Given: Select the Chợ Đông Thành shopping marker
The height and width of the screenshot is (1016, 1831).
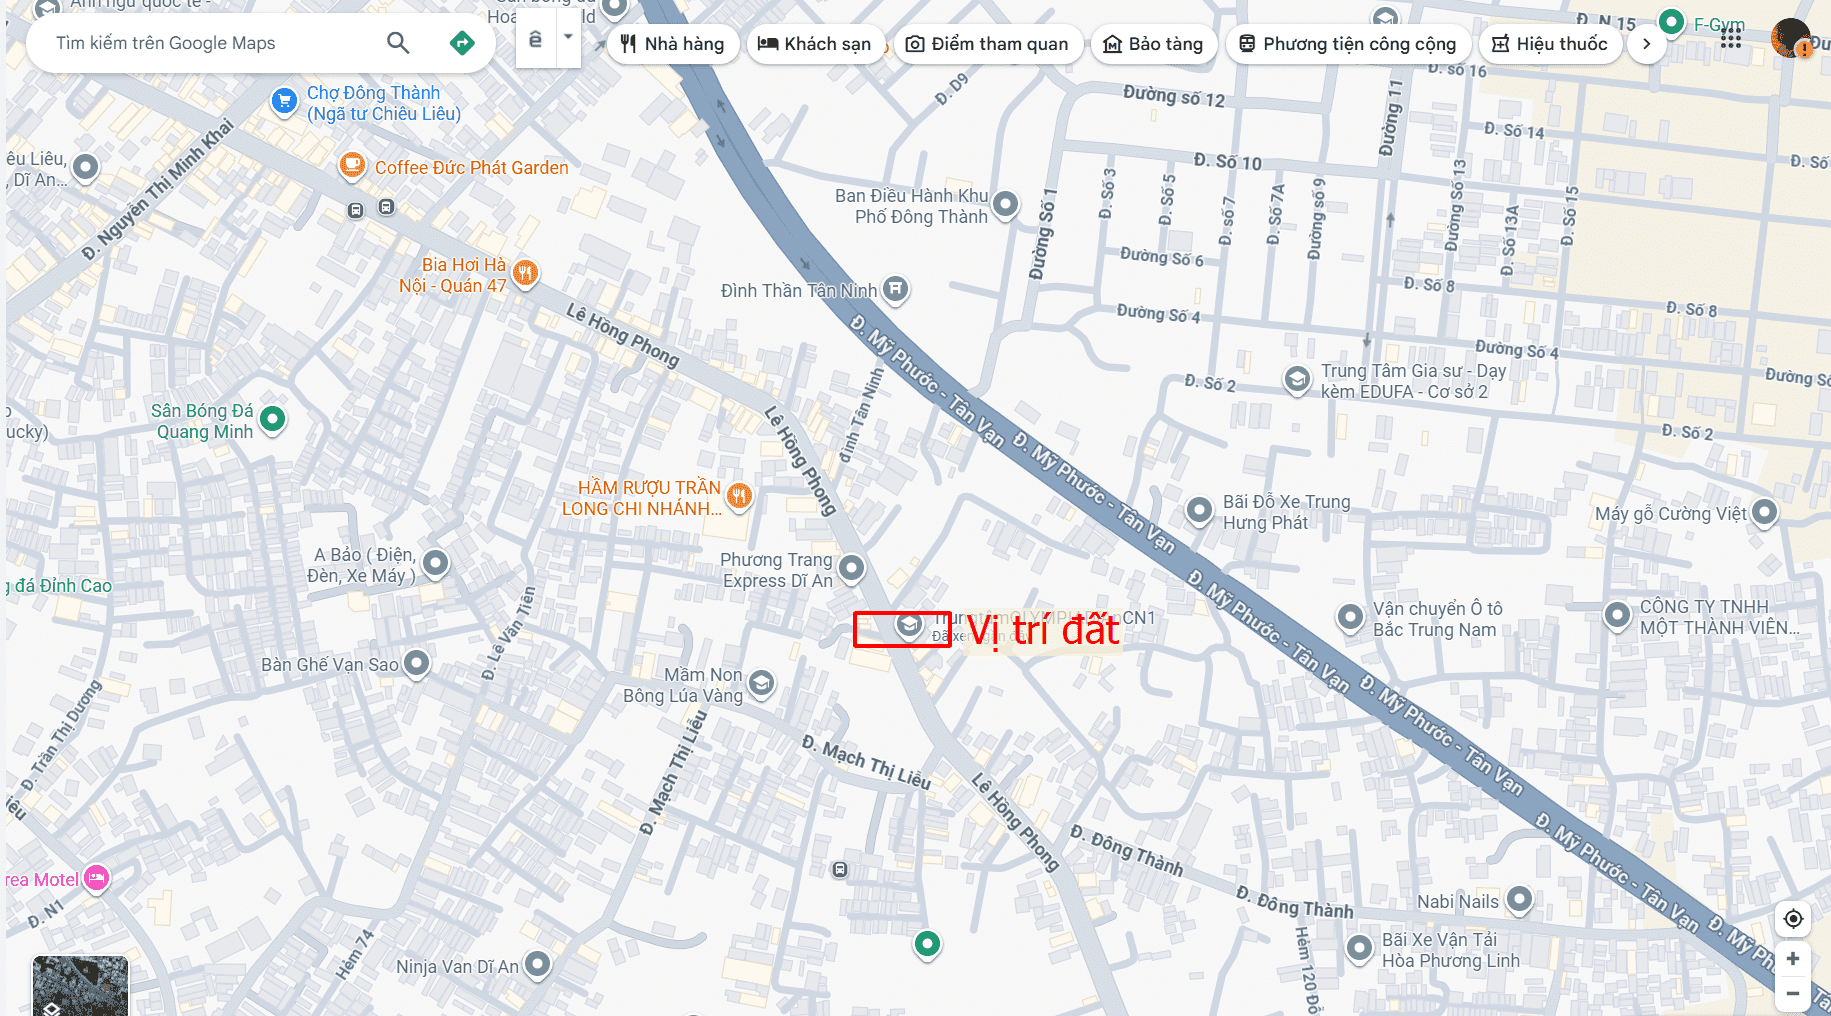Looking at the screenshot, I should (284, 101).
